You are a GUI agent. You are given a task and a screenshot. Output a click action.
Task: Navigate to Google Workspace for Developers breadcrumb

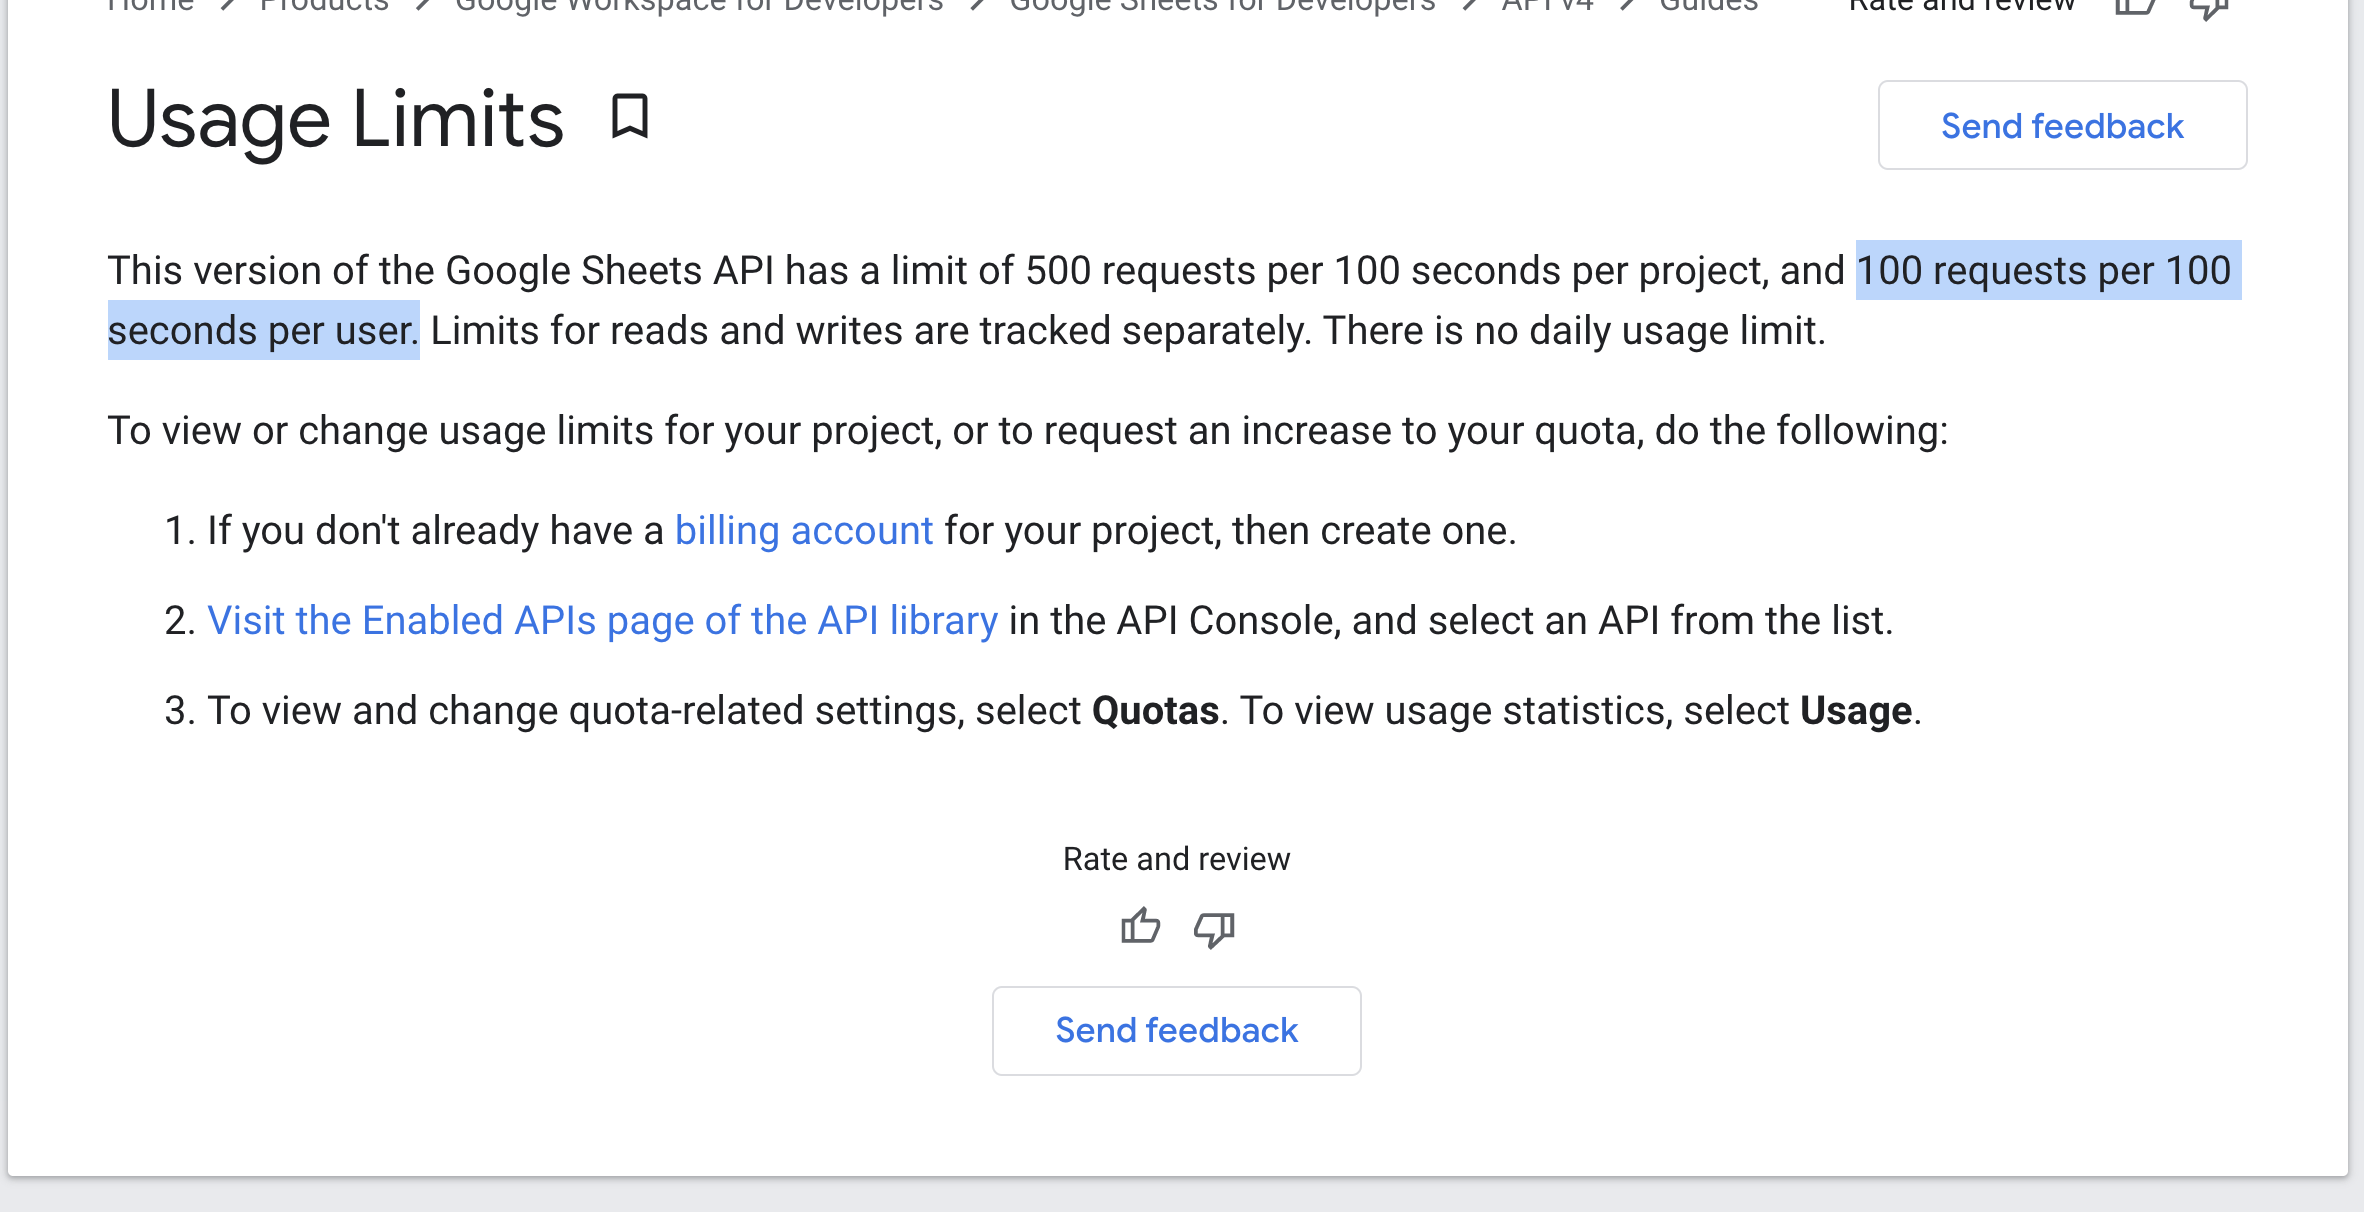coord(699,5)
